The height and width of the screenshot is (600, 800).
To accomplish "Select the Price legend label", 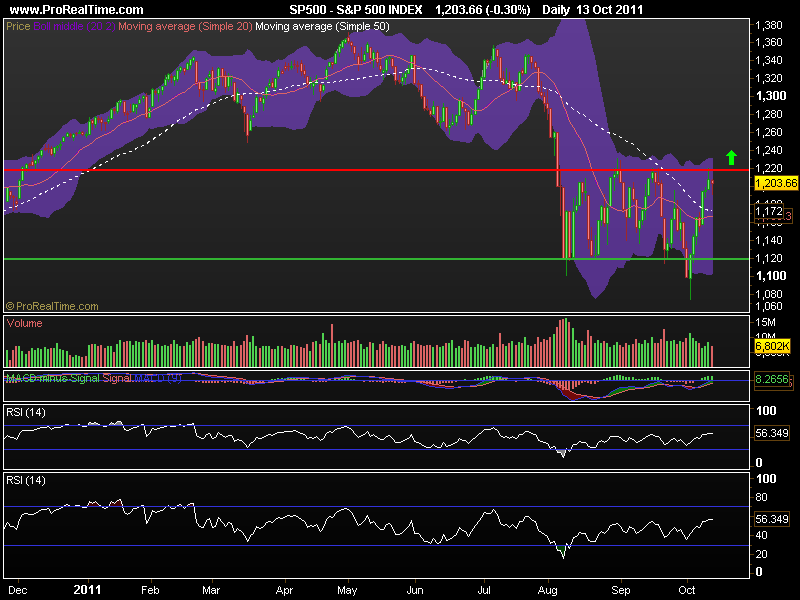I will point(18,26).
